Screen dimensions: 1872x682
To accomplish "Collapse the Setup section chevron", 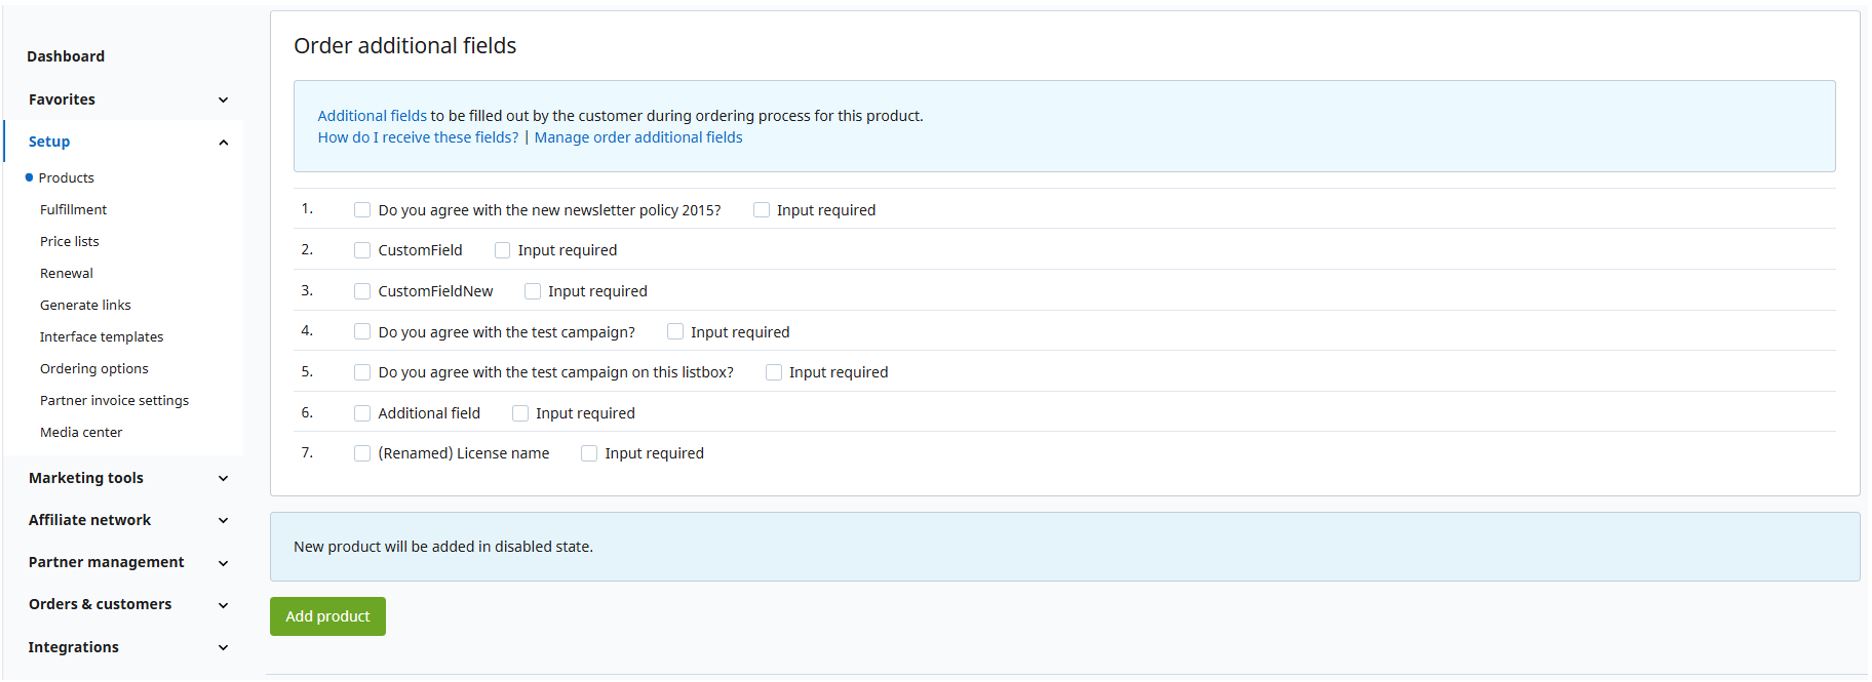I will click(x=223, y=142).
